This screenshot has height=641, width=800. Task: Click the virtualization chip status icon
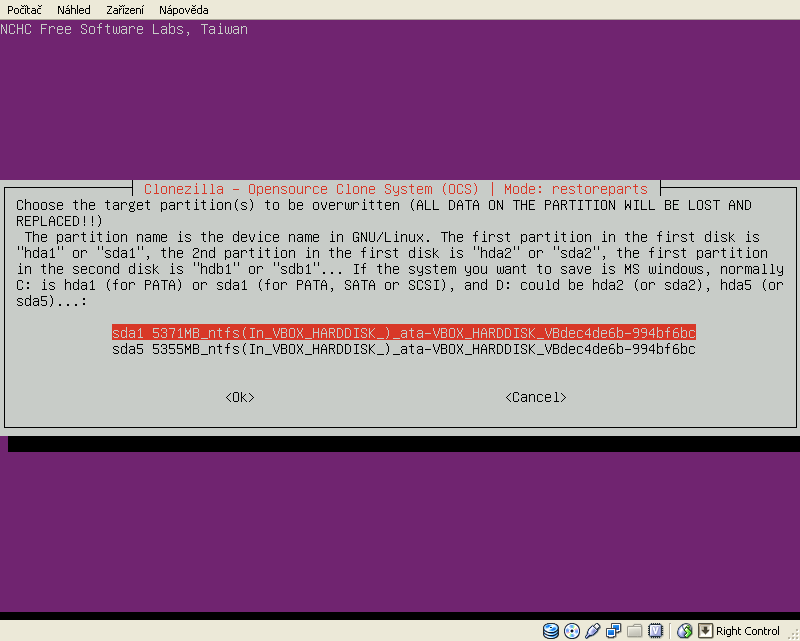pyautogui.click(x=656, y=631)
